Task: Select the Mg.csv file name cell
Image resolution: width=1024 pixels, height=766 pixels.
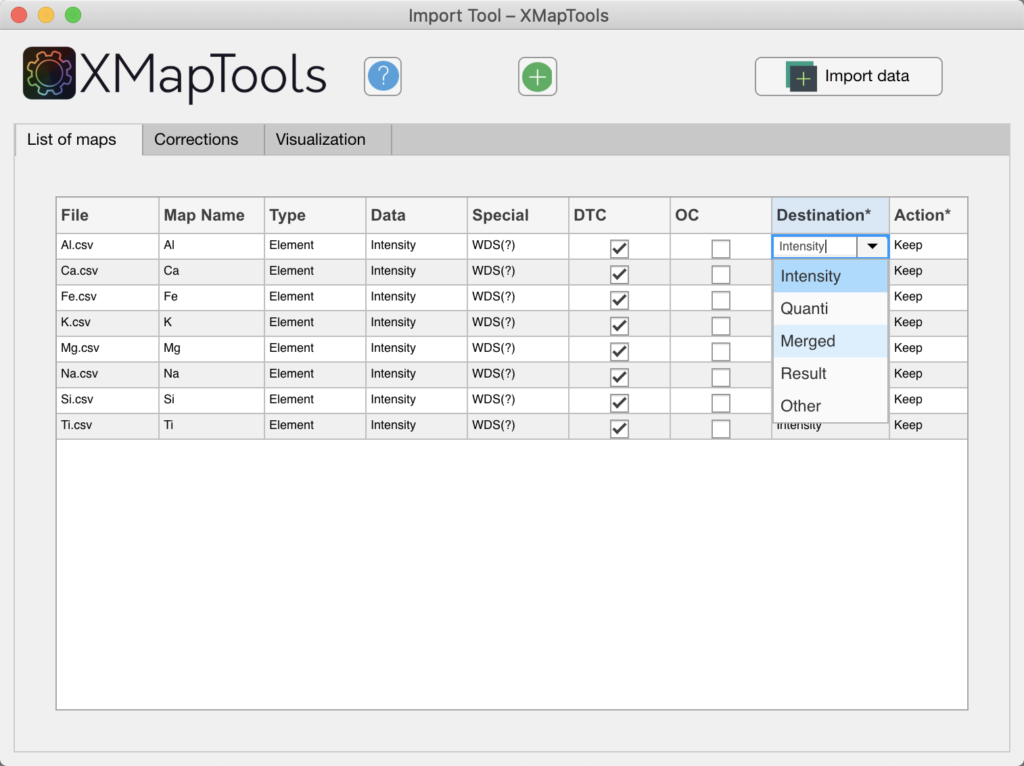Action: (x=108, y=348)
